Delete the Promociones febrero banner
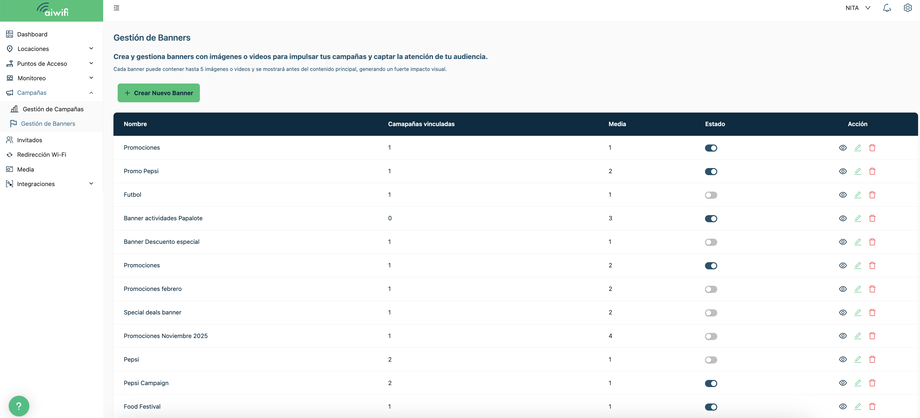Viewport: 920px width, 418px height. pos(872,289)
